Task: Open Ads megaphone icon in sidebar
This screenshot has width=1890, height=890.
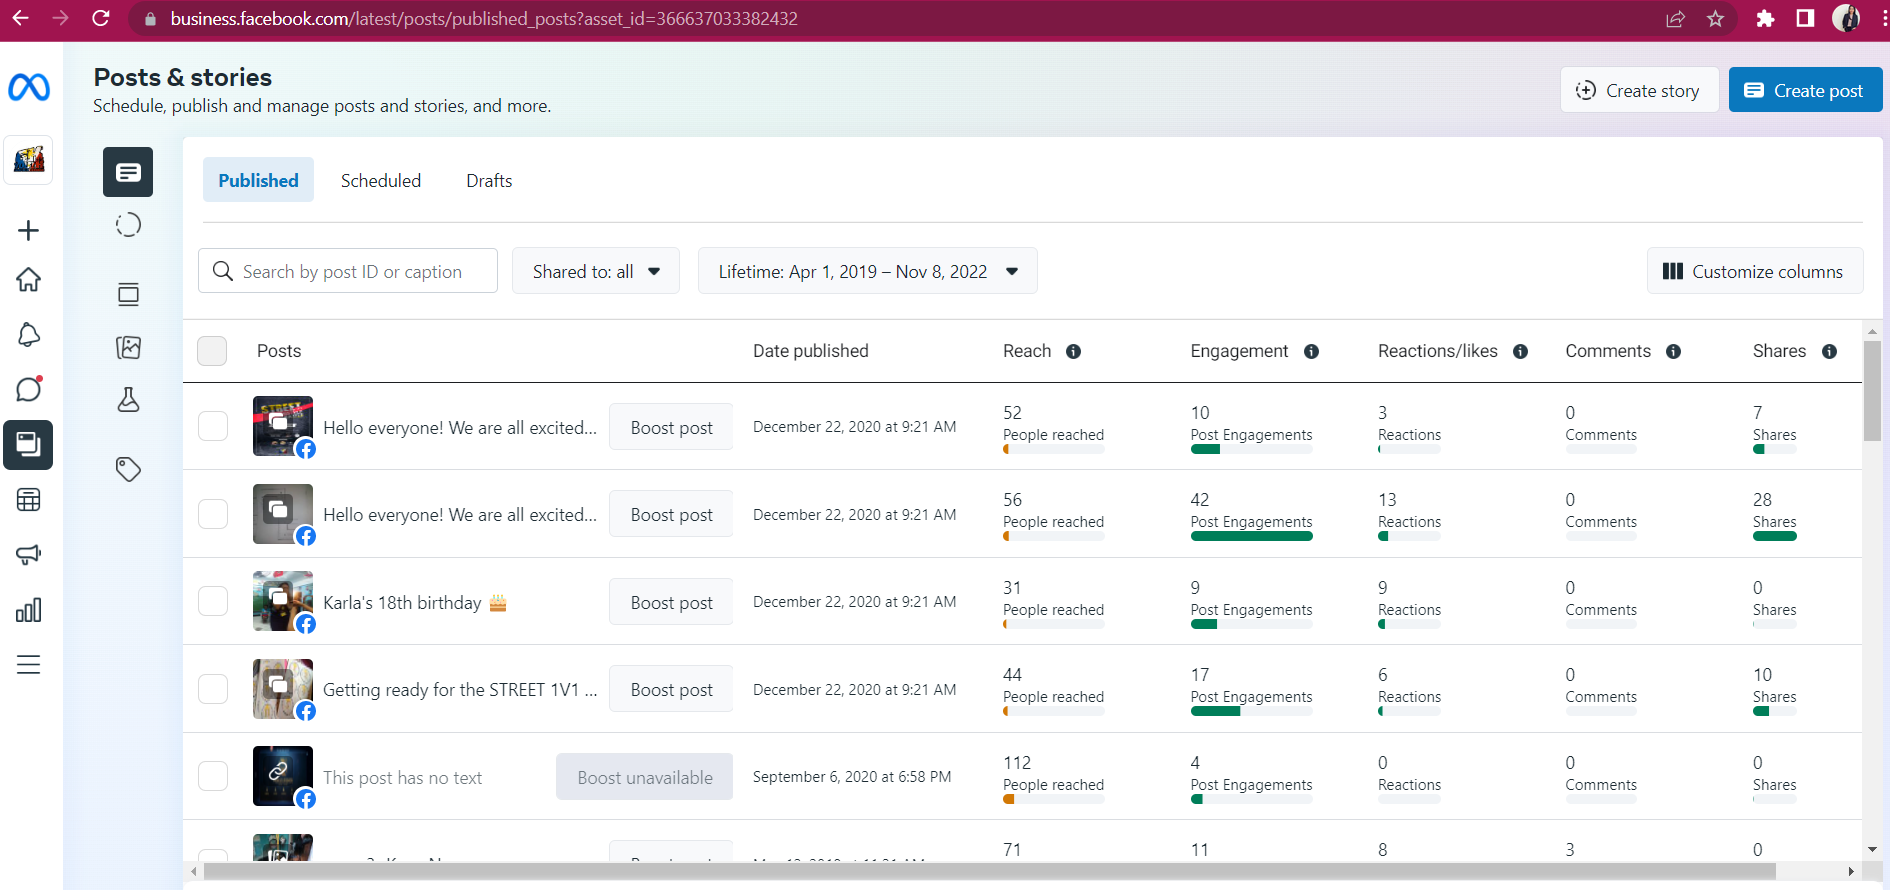Action: [x=28, y=555]
